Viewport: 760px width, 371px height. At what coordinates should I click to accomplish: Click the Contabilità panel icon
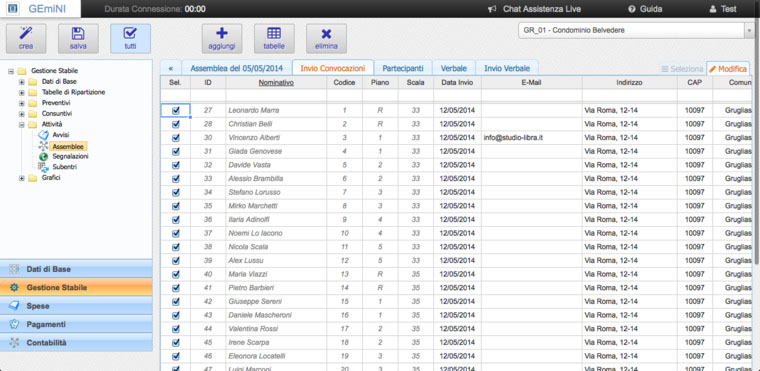[14, 342]
